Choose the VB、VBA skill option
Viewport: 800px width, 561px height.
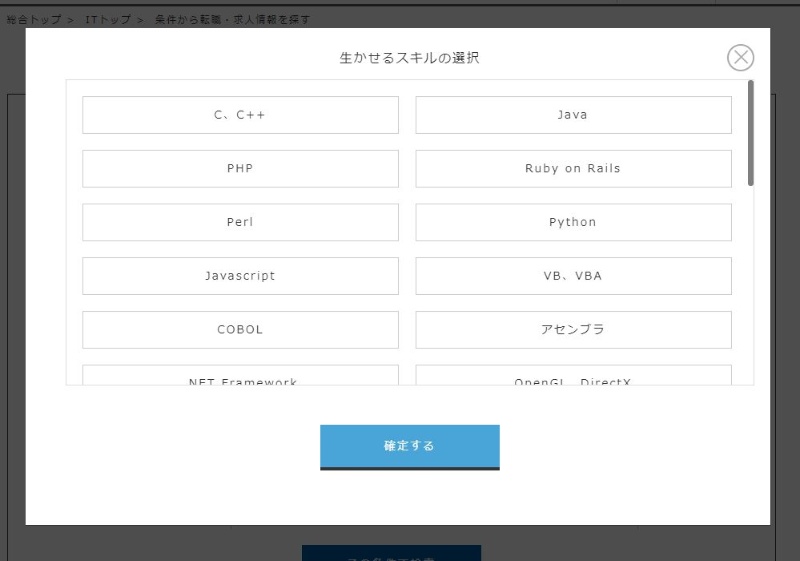pos(573,276)
